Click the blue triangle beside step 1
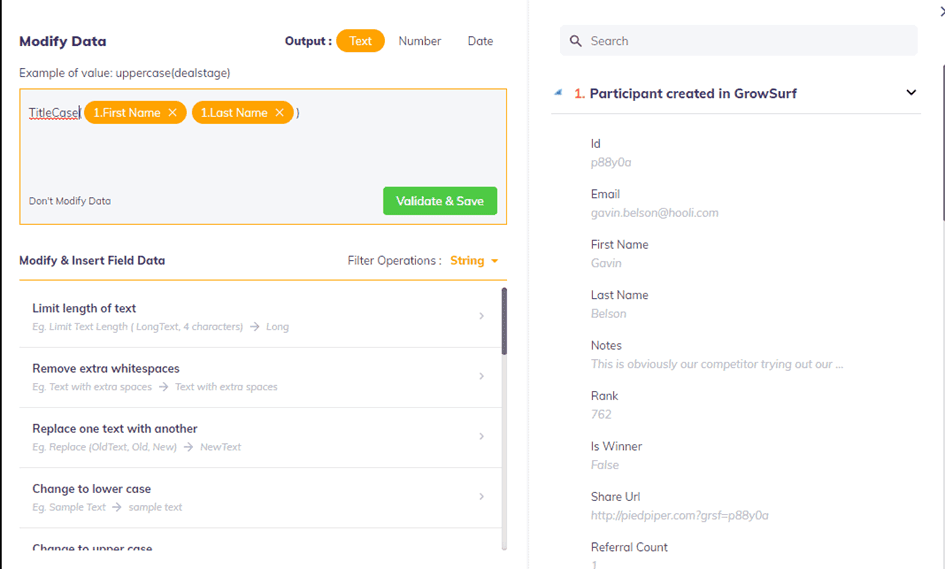 [x=558, y=93]
